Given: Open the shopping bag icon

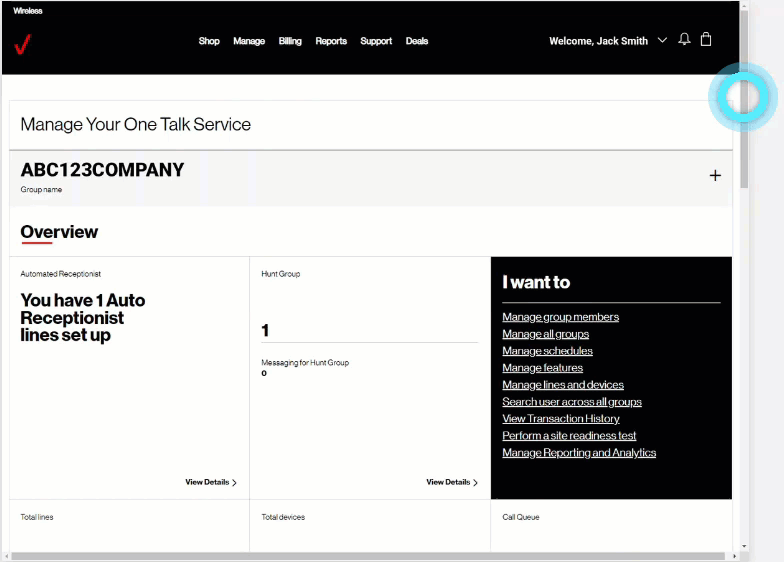Looking at the screenshot, I should tap(706, 40).
